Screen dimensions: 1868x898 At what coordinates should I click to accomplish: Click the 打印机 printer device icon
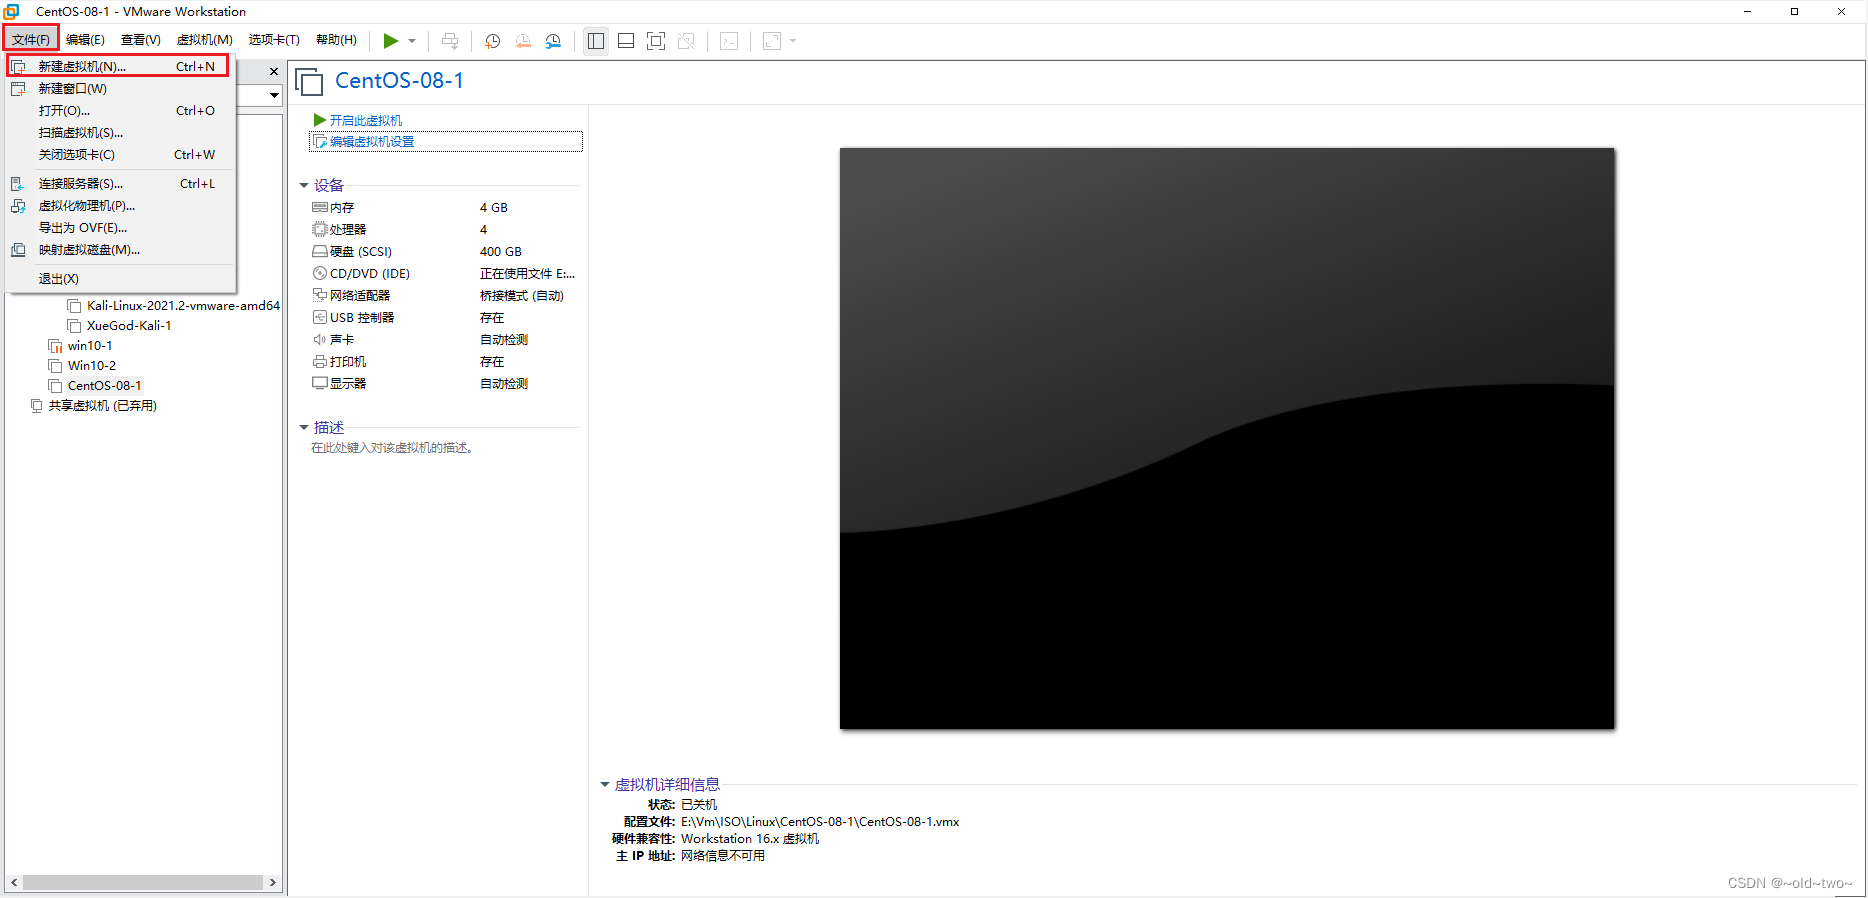320,361
